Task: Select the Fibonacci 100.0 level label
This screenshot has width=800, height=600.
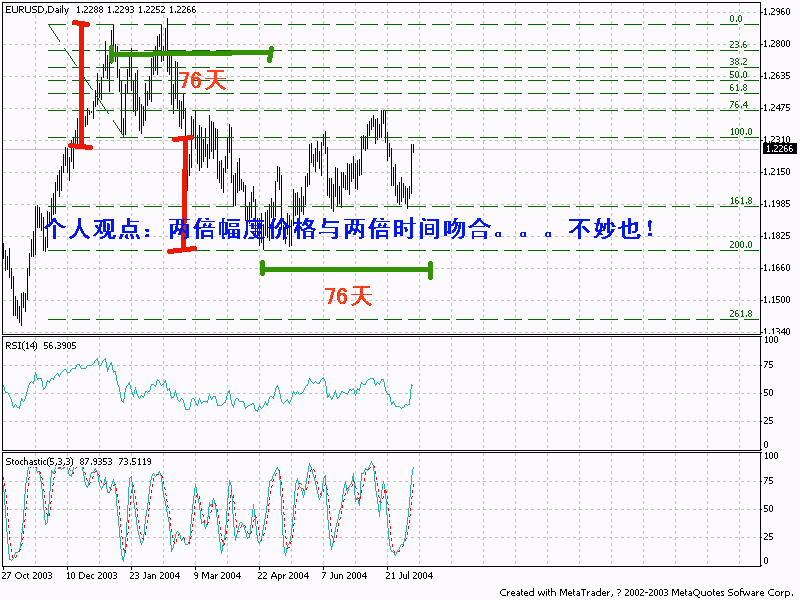Action: tap(741, 132)
